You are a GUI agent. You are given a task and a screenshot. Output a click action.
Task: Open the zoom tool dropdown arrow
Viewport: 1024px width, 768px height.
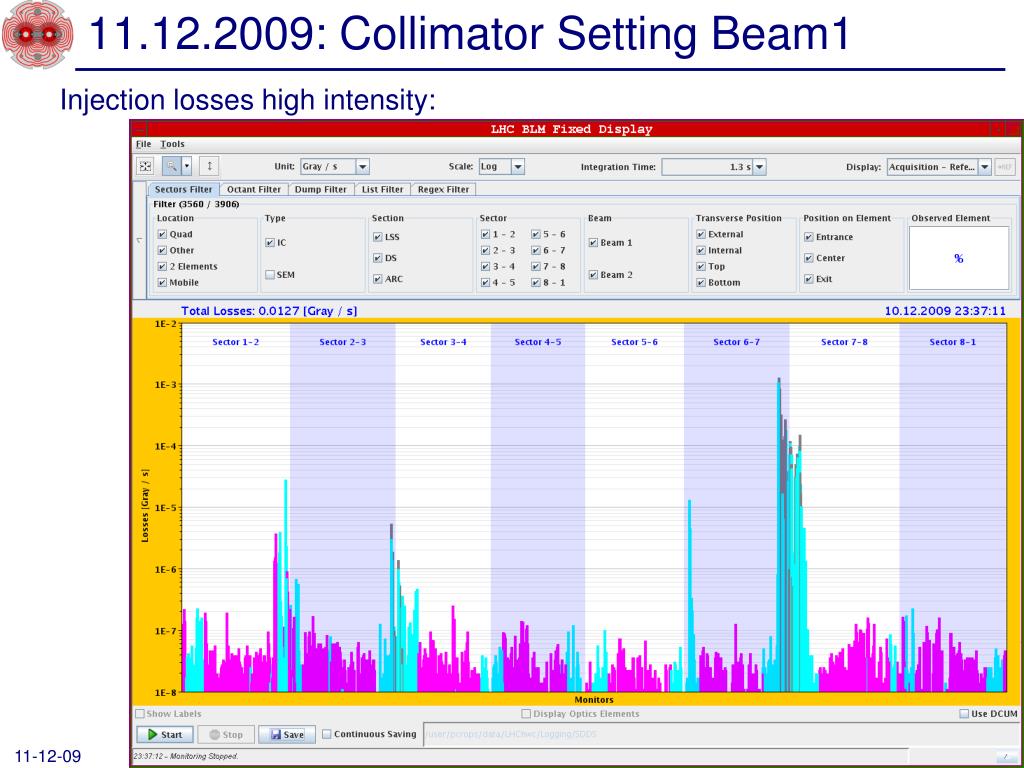pos(187,167)
